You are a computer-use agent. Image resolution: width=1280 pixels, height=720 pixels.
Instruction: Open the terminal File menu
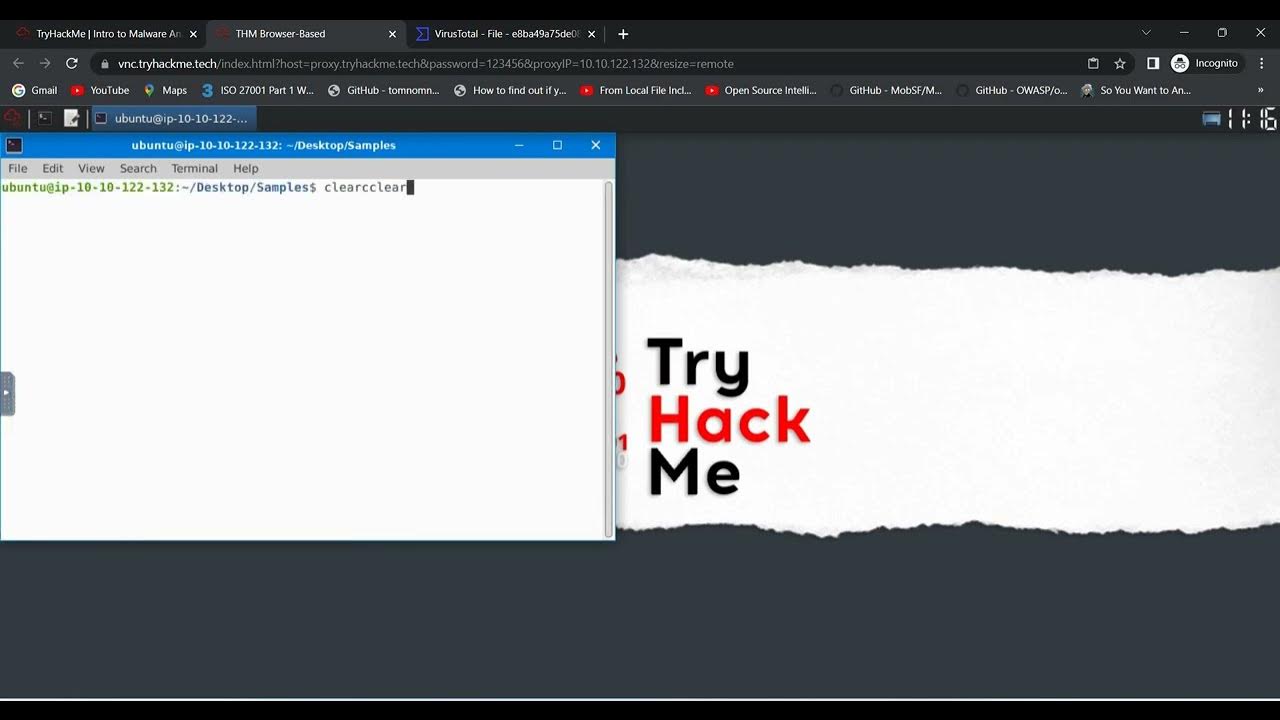pyautogui.click(x=18, y=168)
